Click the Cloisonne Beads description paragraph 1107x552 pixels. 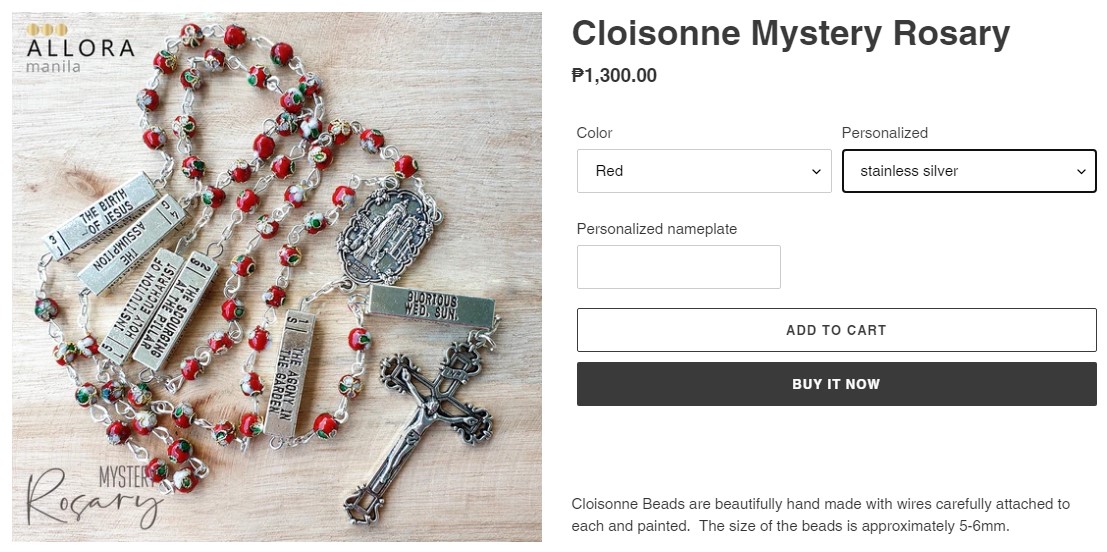click(820, 514)
